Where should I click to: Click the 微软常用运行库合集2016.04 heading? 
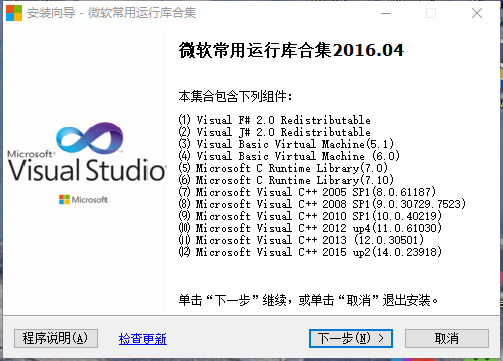[x=291, y=50]
